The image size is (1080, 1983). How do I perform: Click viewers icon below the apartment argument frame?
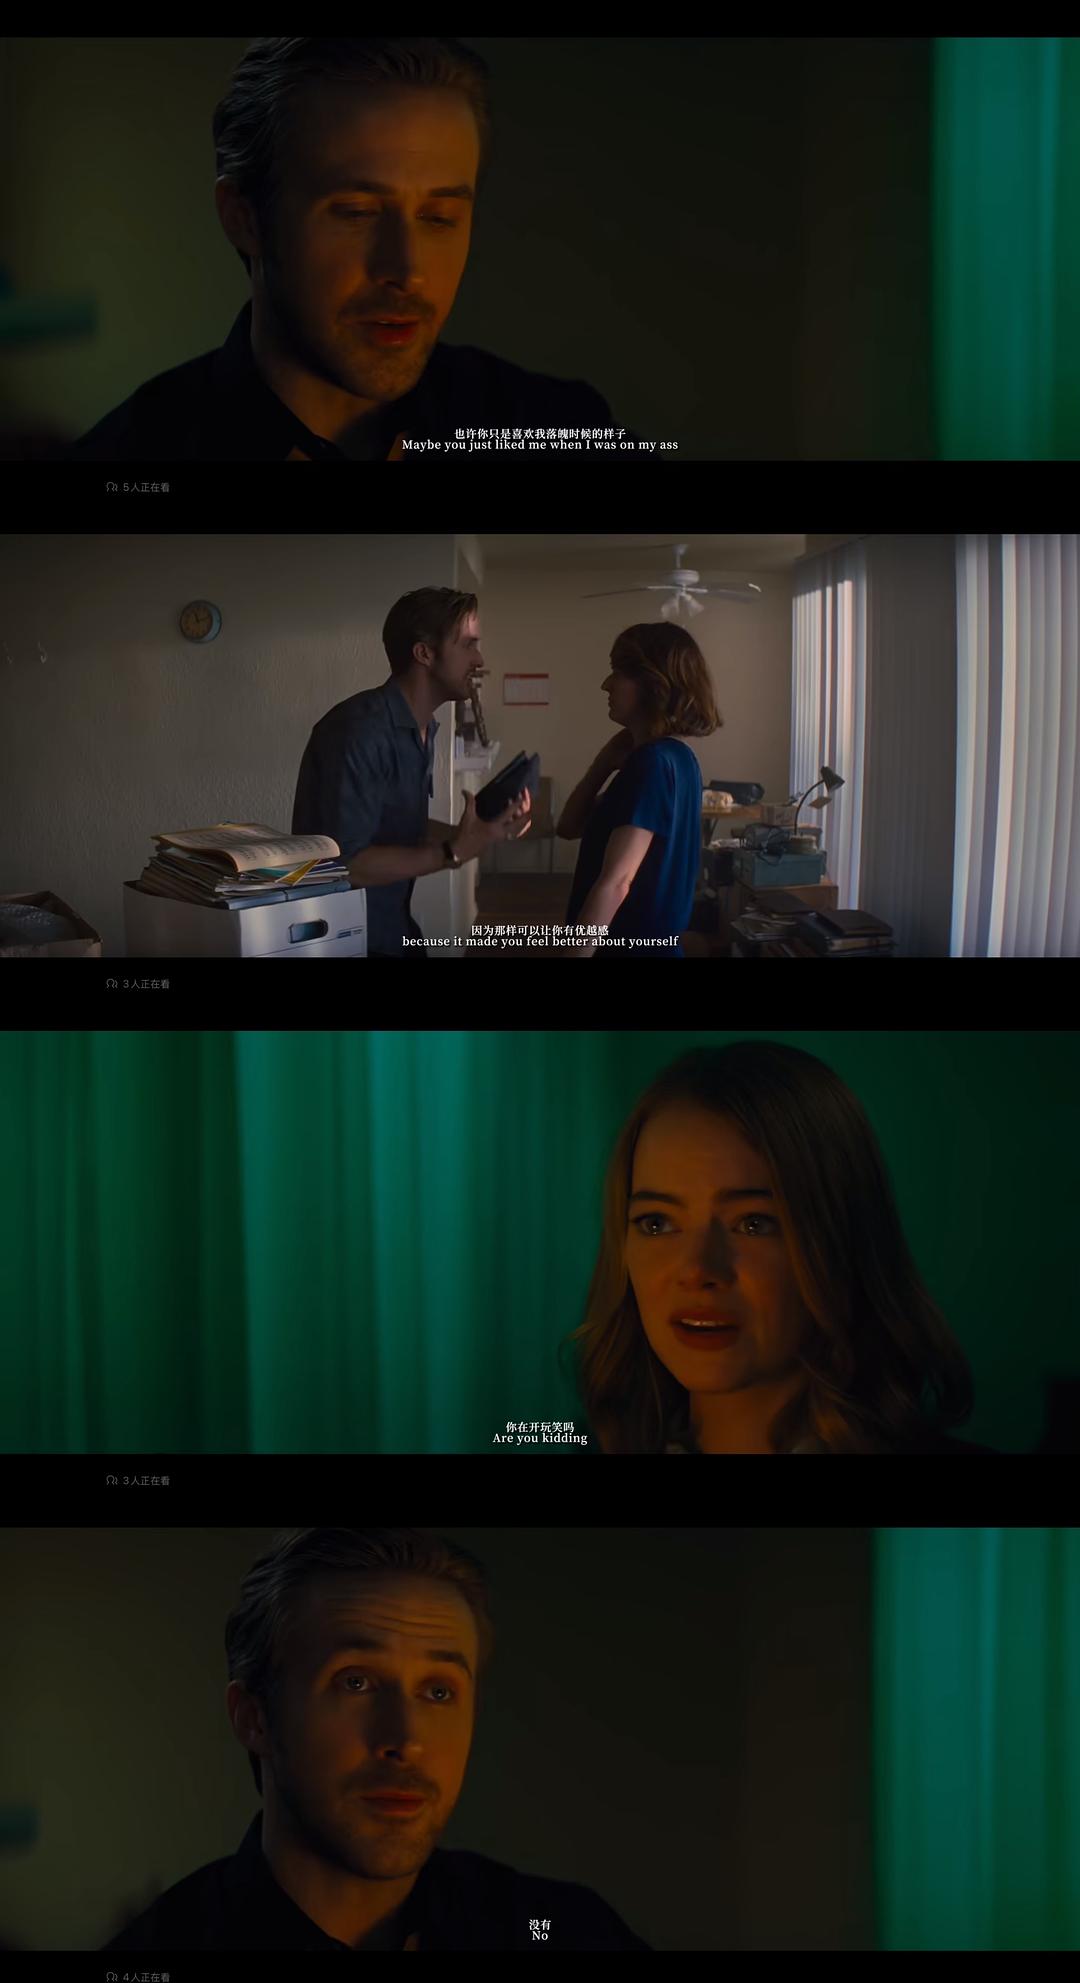[x=112, y=984]
